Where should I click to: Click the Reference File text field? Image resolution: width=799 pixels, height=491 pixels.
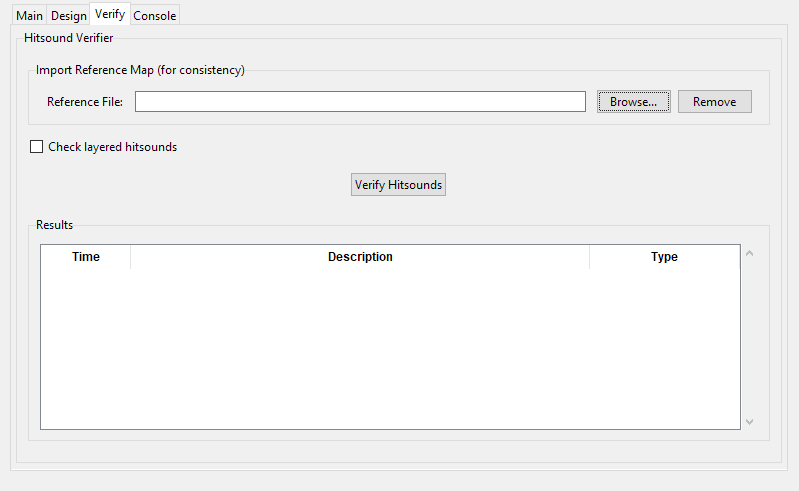[360, 102]
